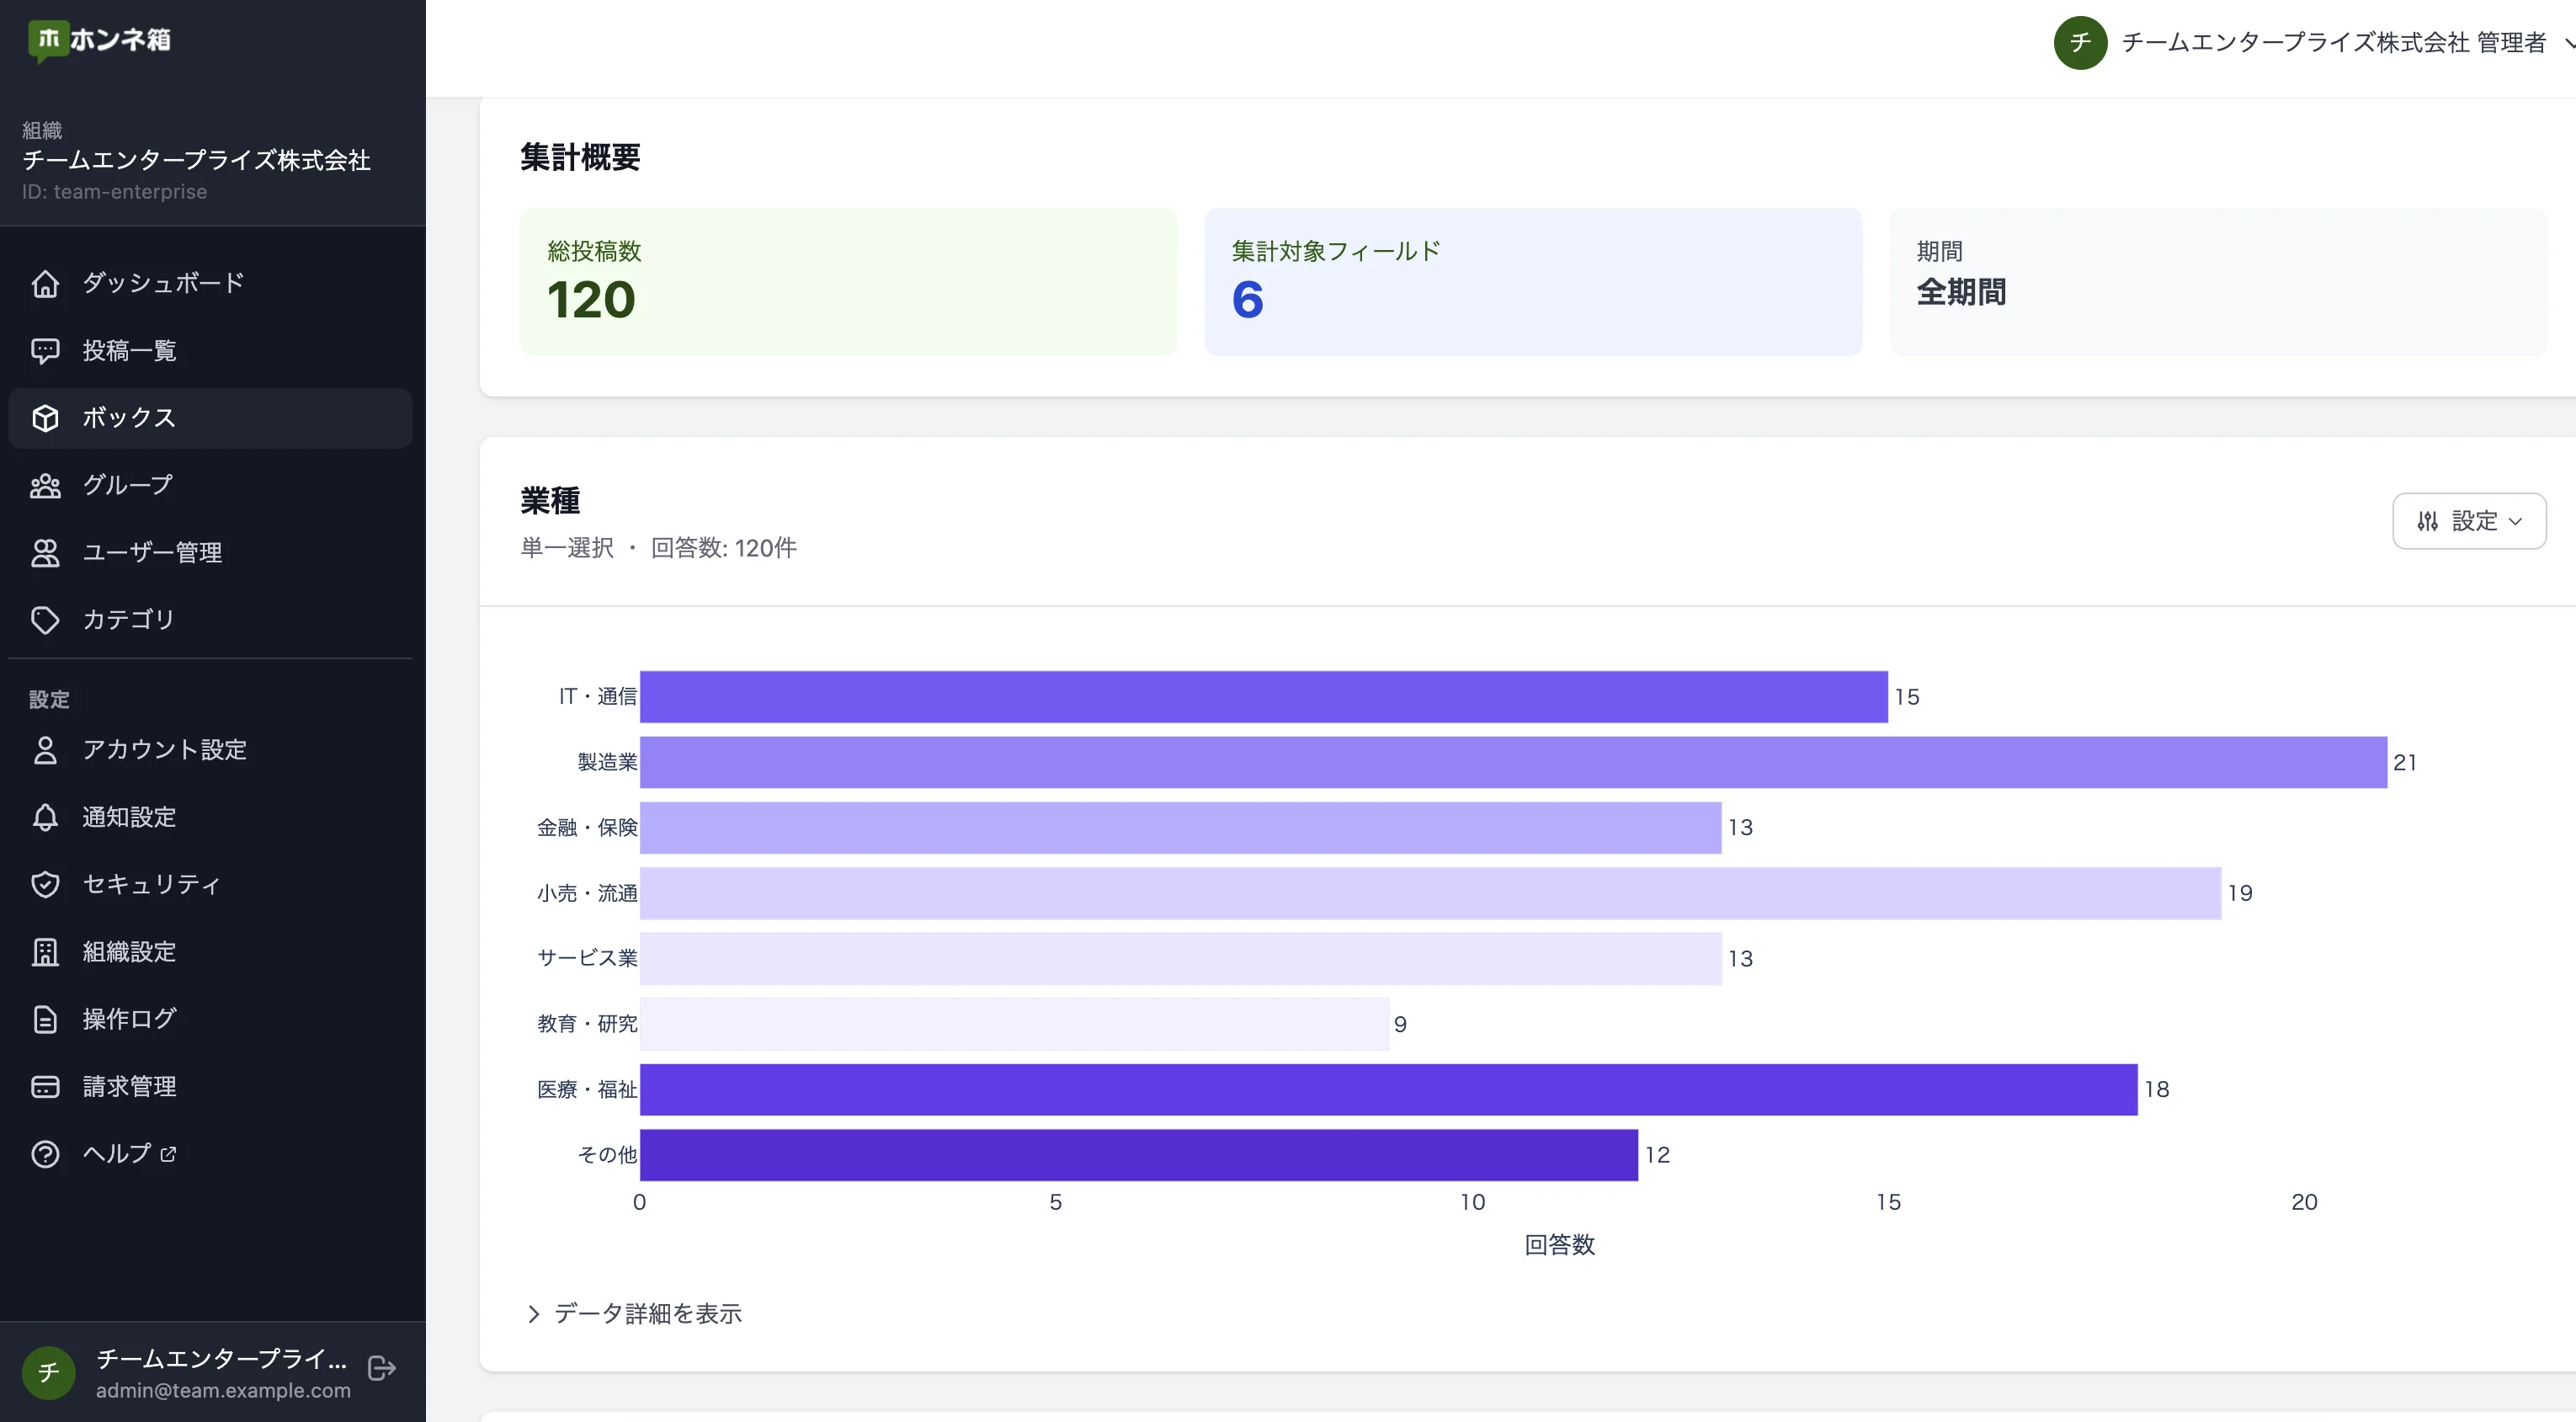Image resolution: width=2576 pixels, height=1422 pixels.
Task: Click the logout icon next to account name
Action: point(381,1369)
